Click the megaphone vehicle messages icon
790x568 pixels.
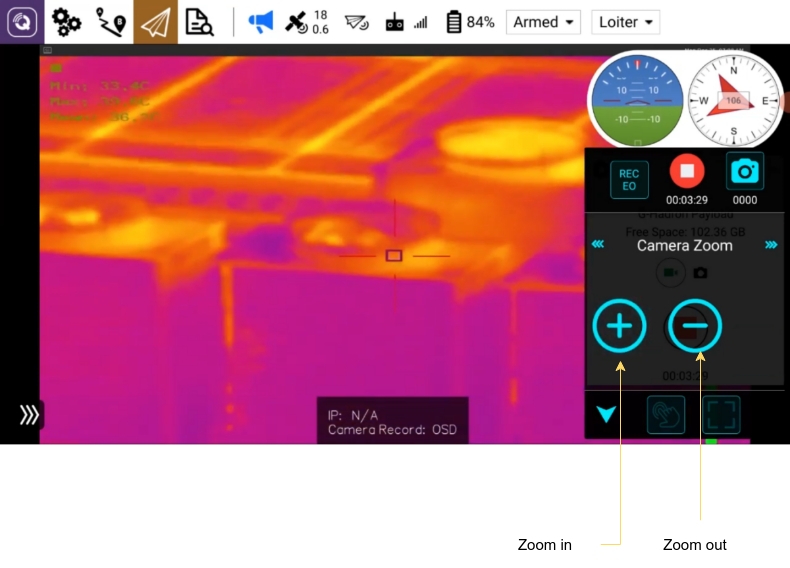[x=260, y=22]
